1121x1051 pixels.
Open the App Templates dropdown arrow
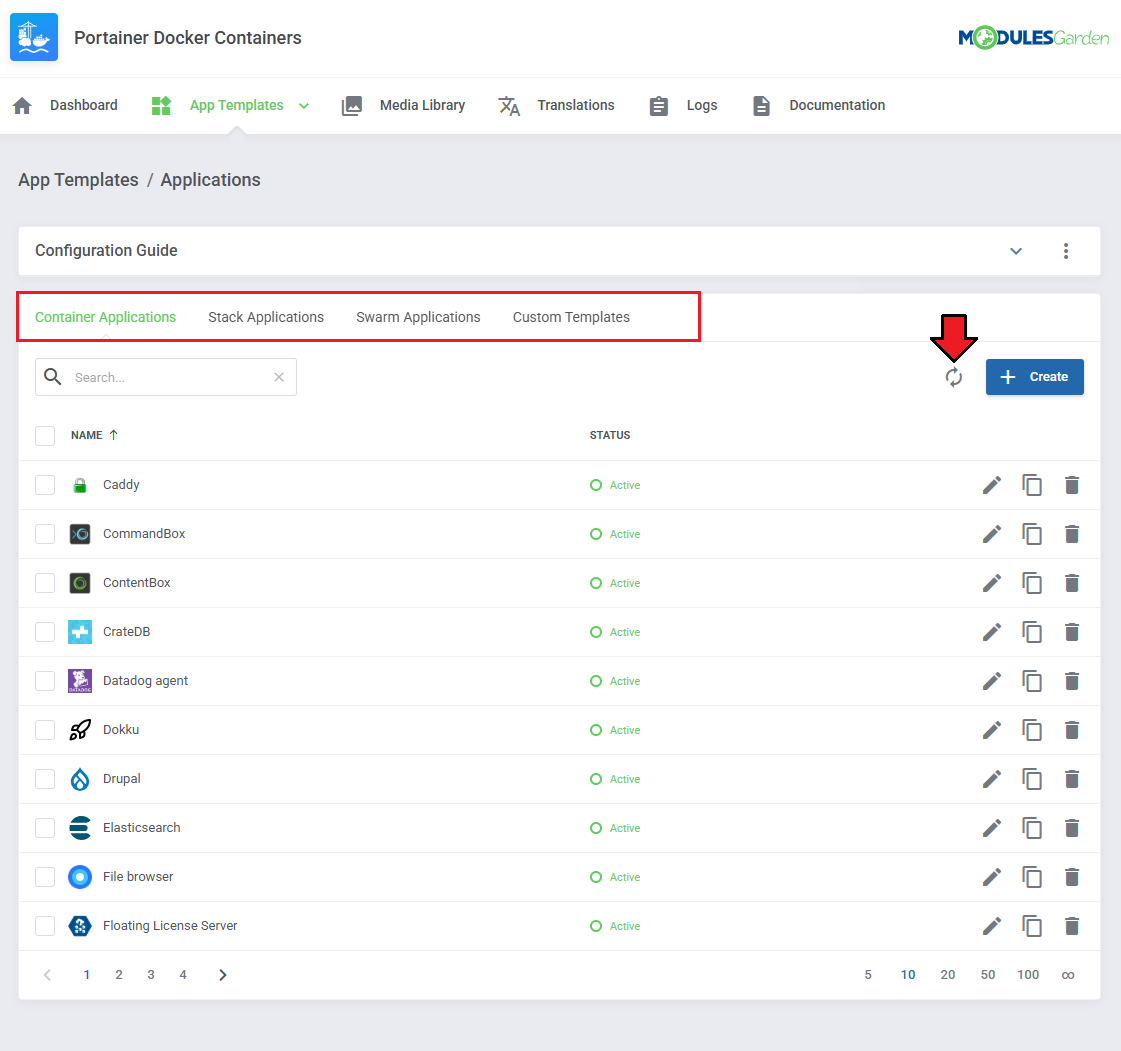tap(304, 106)
